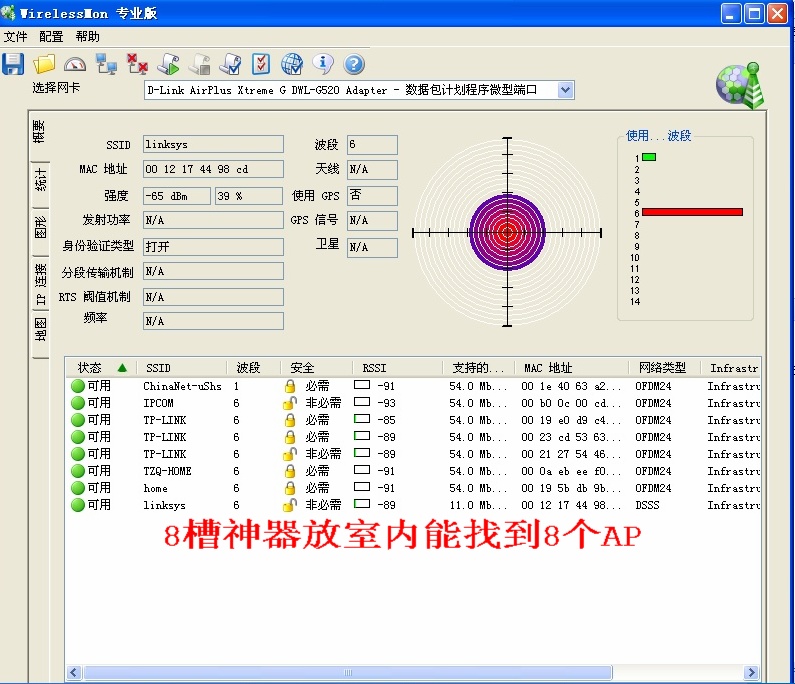Viewport: 795px width, 684px height.
Task: Select the ChinaNet-uShs network row
Action: (x=413, y=386)
